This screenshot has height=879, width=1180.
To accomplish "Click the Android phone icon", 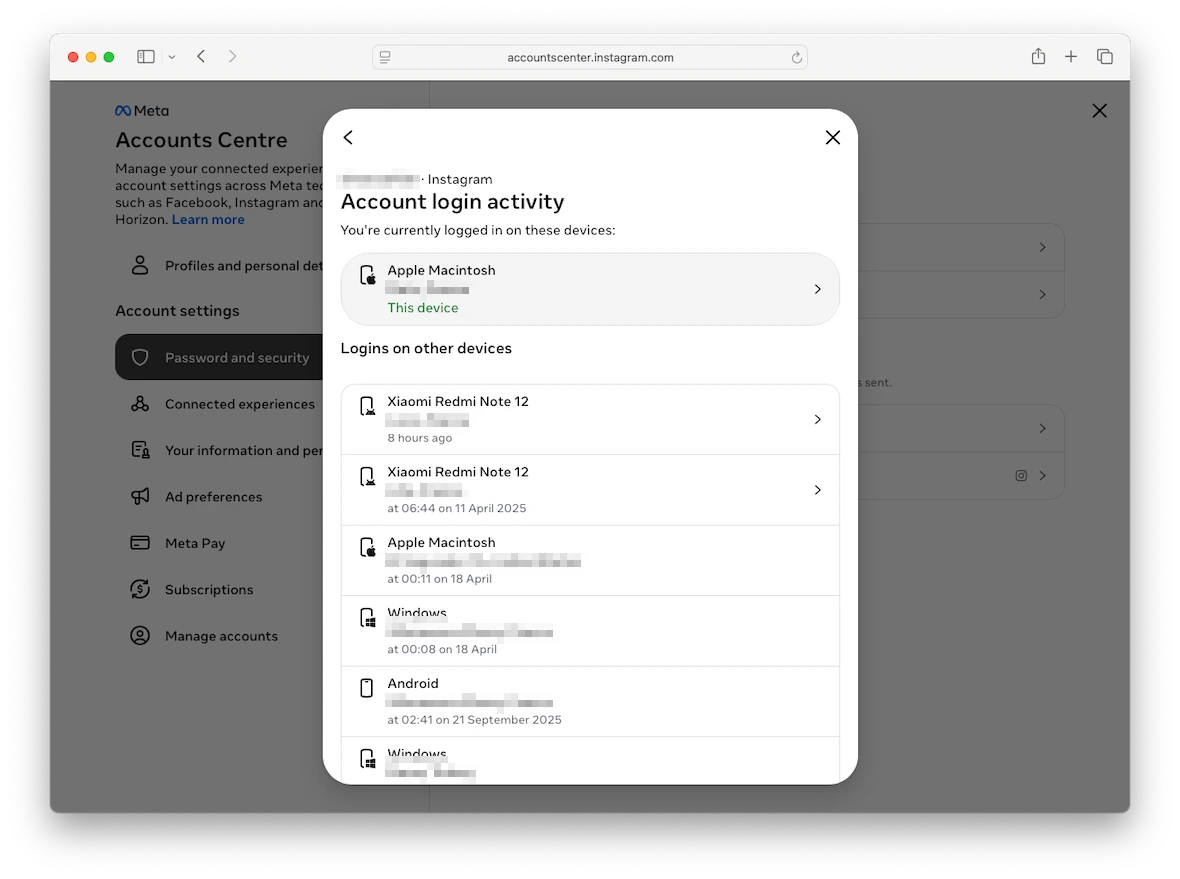I will 366,688.
